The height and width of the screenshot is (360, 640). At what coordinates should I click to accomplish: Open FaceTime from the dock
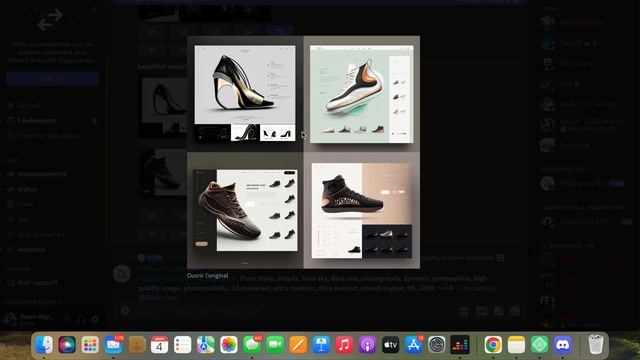275,345
